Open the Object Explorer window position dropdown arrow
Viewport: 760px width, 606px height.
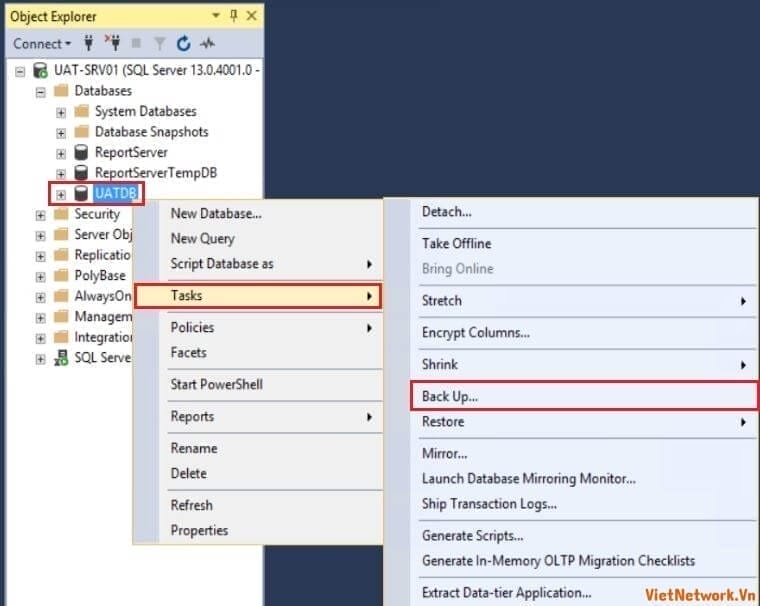click(x=216, y=16)
